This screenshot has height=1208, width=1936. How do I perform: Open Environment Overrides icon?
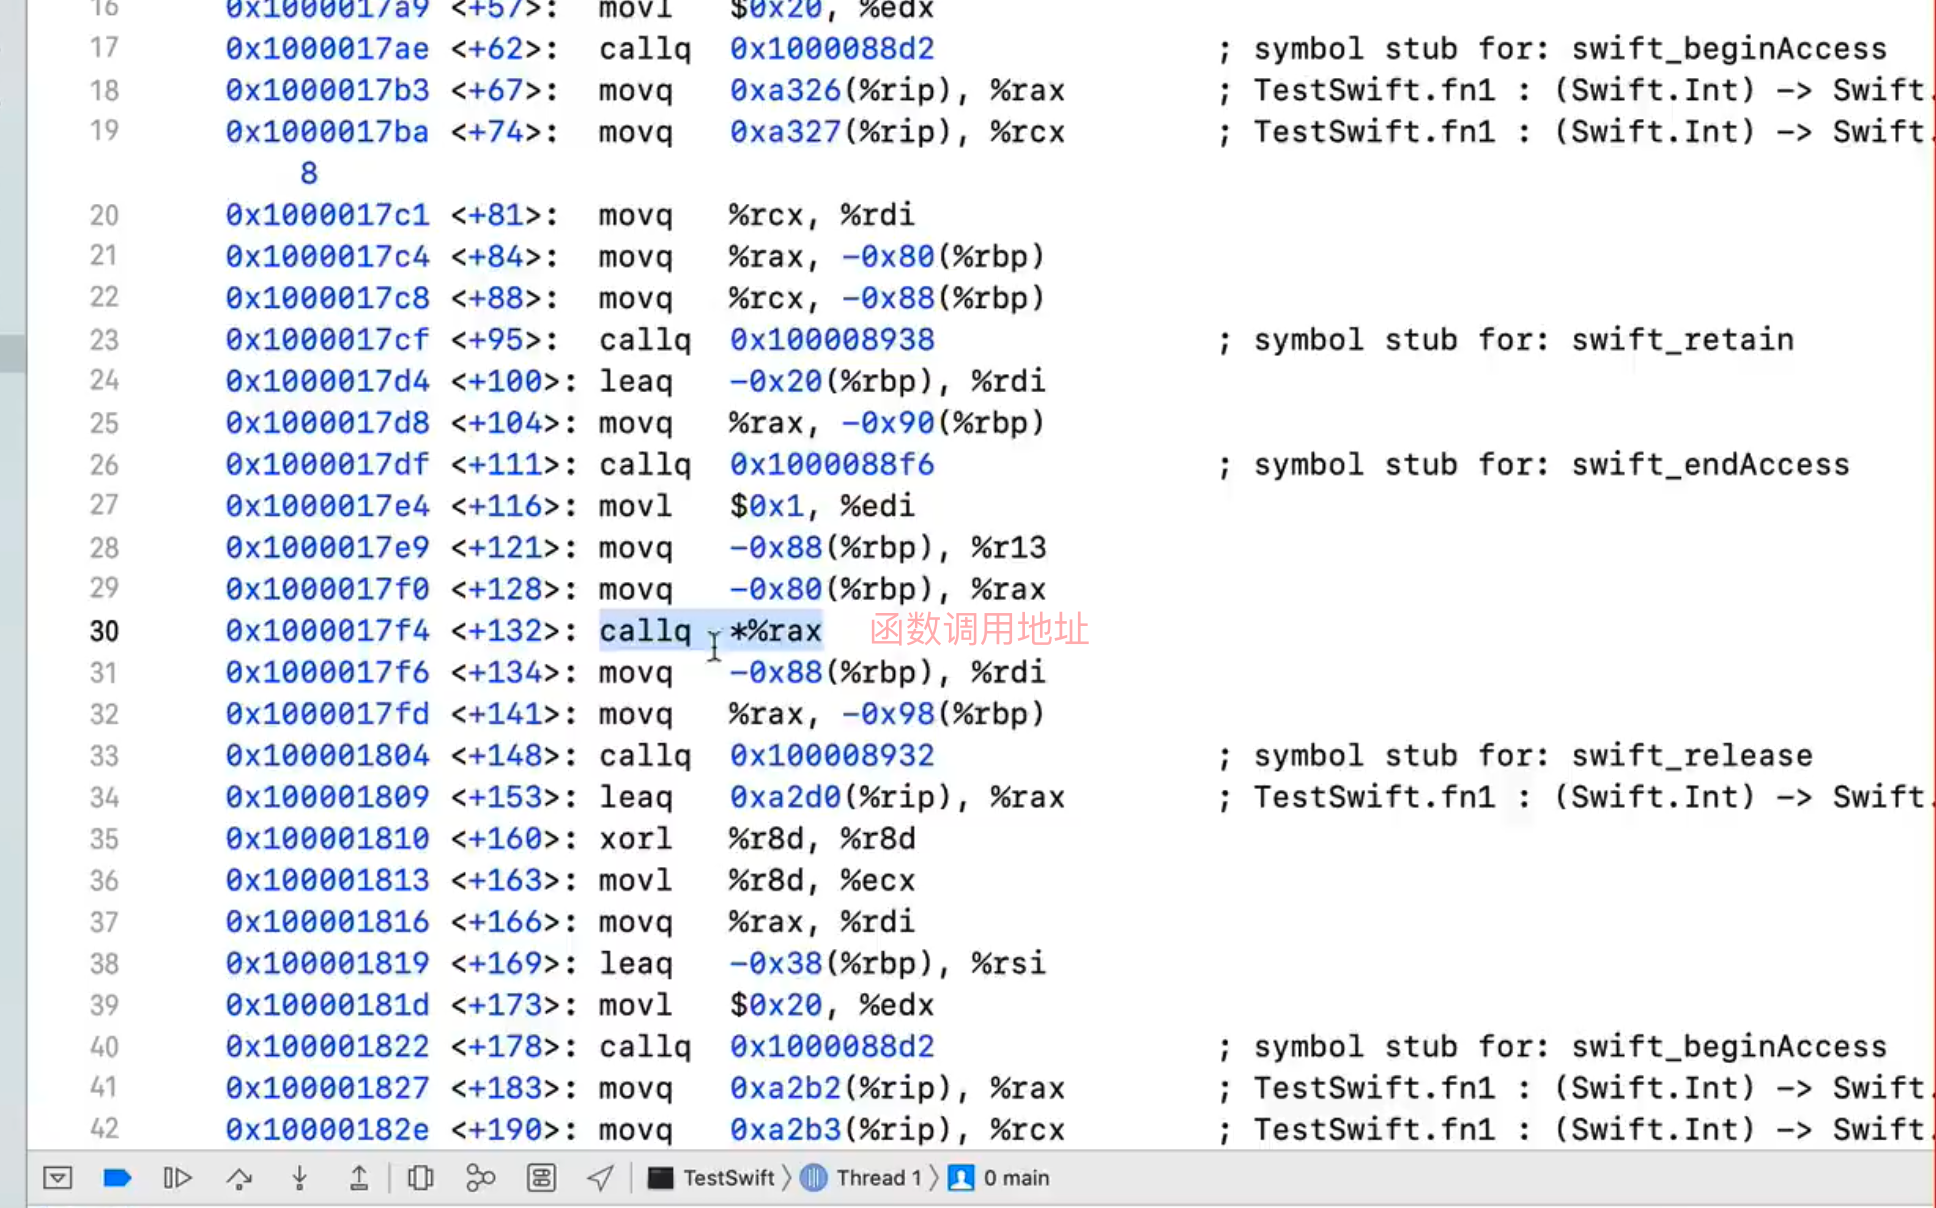point(541,1178)
